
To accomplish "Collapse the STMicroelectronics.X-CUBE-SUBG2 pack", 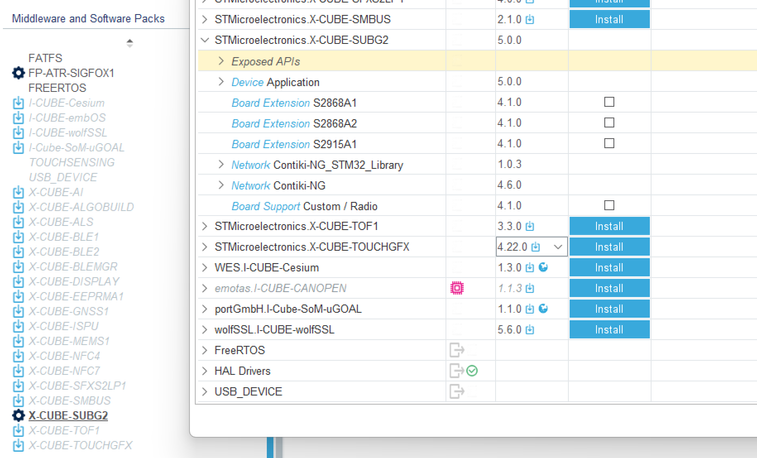I will (205, 40).
